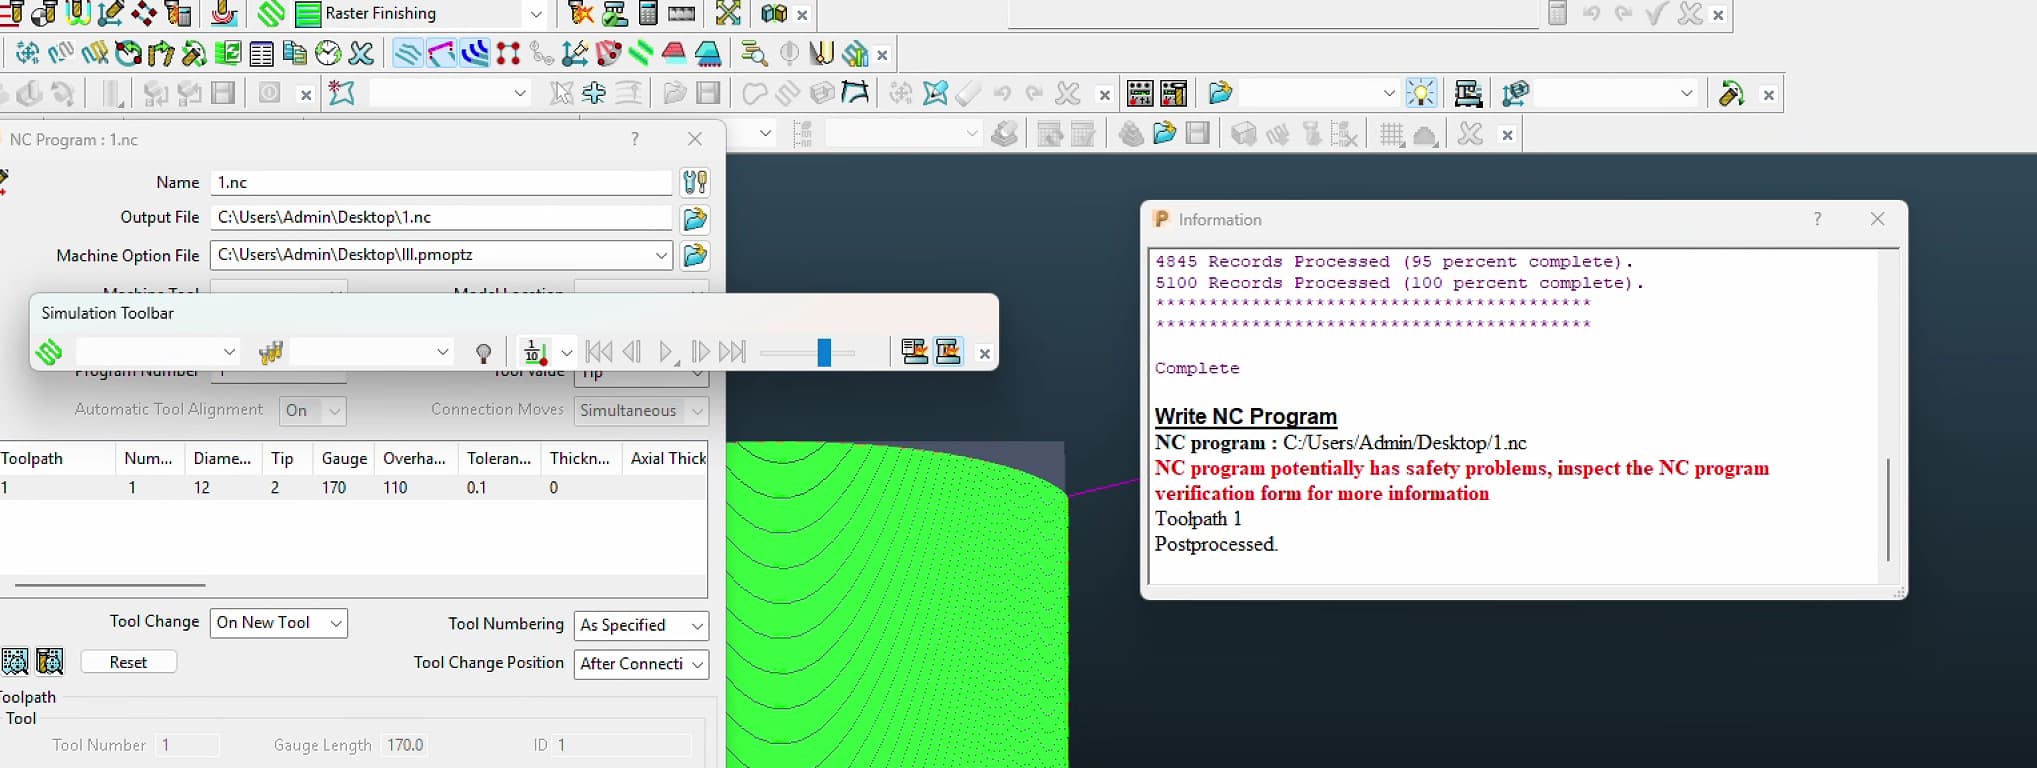Viewport: 2037px width, 768px height.
Task: Click the Gauge column header
Action: pyautogui.click(x=344, y=458)
